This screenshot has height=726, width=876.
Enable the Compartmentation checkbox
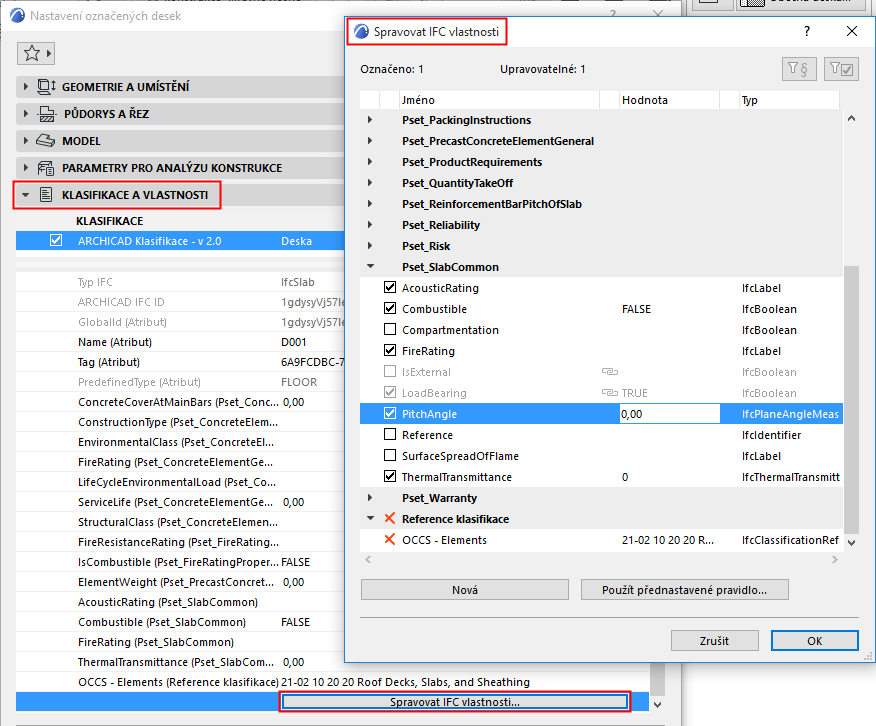tap(389, 330)
